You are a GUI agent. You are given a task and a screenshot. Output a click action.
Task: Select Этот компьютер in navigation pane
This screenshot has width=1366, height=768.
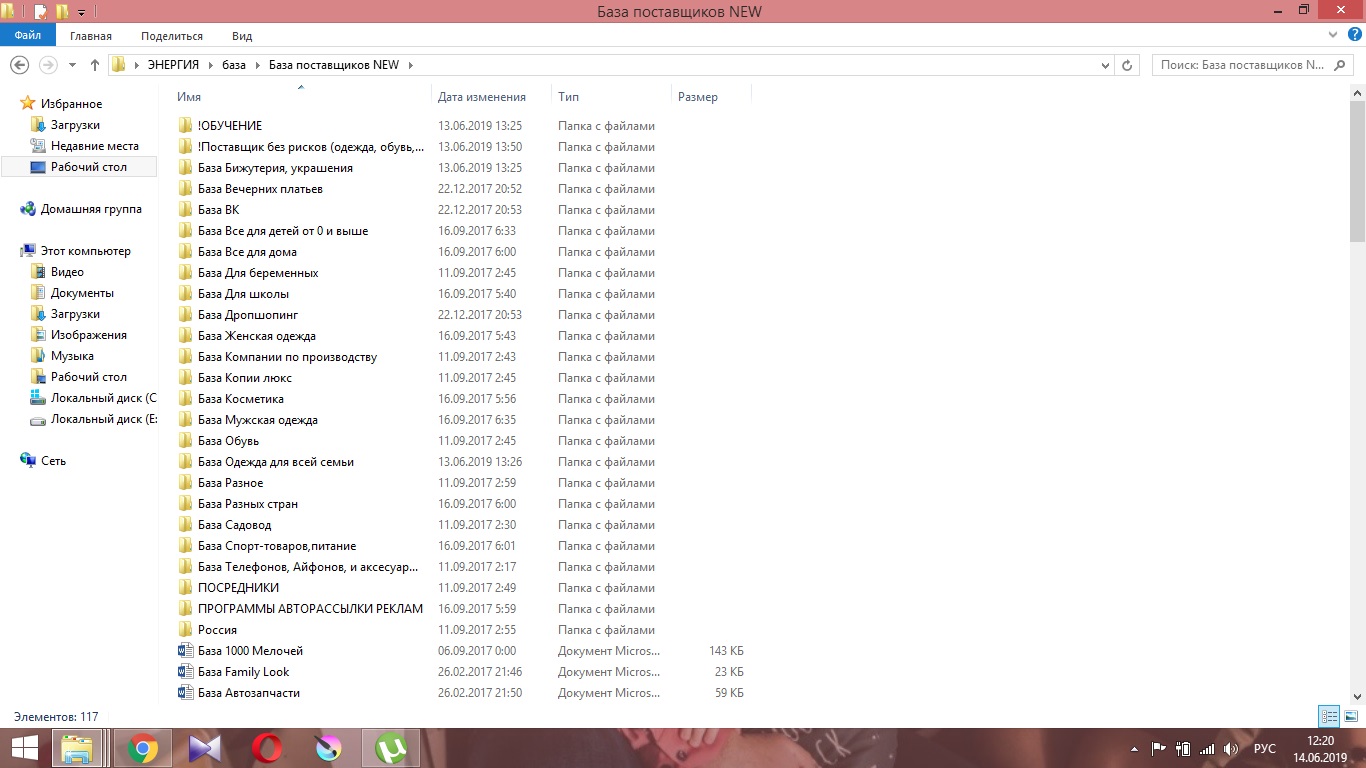(85, 251)
